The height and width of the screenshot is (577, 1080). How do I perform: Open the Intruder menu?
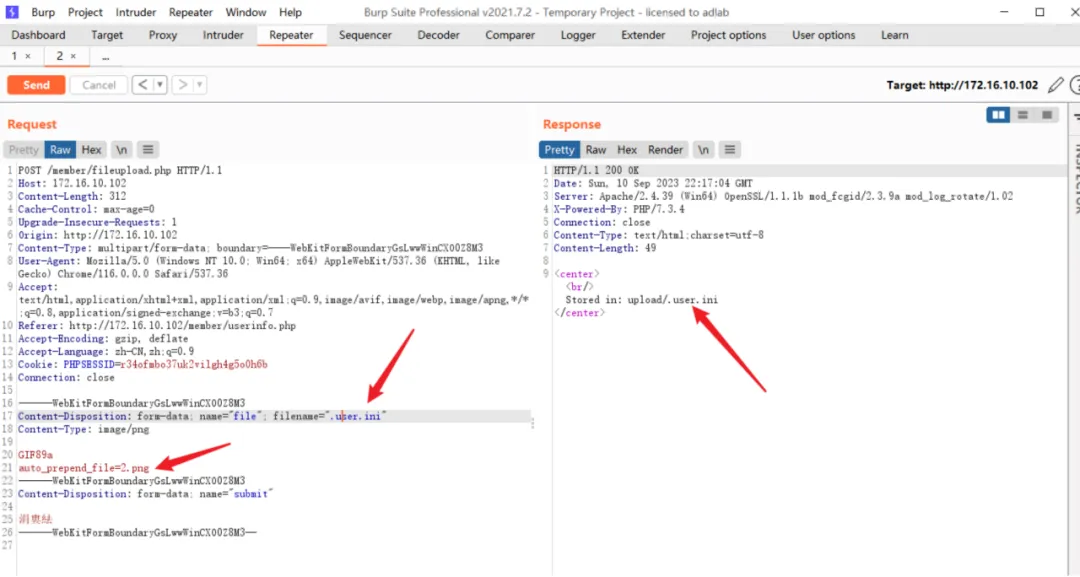coord(136,12)
